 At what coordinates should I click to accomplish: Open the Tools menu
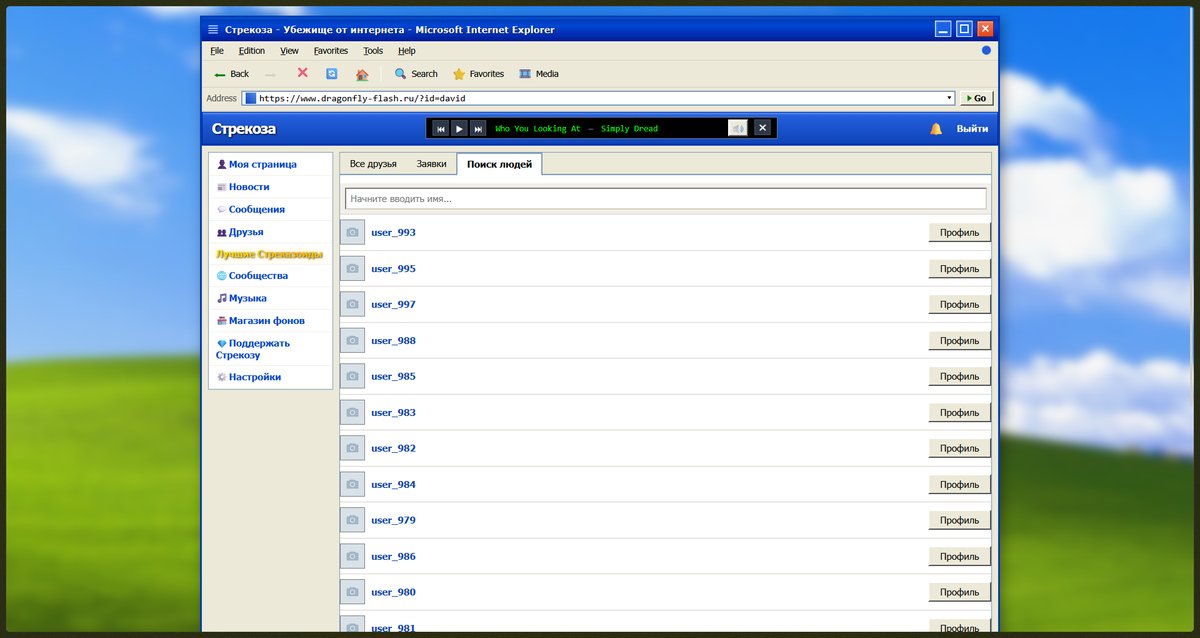point(373,51)
